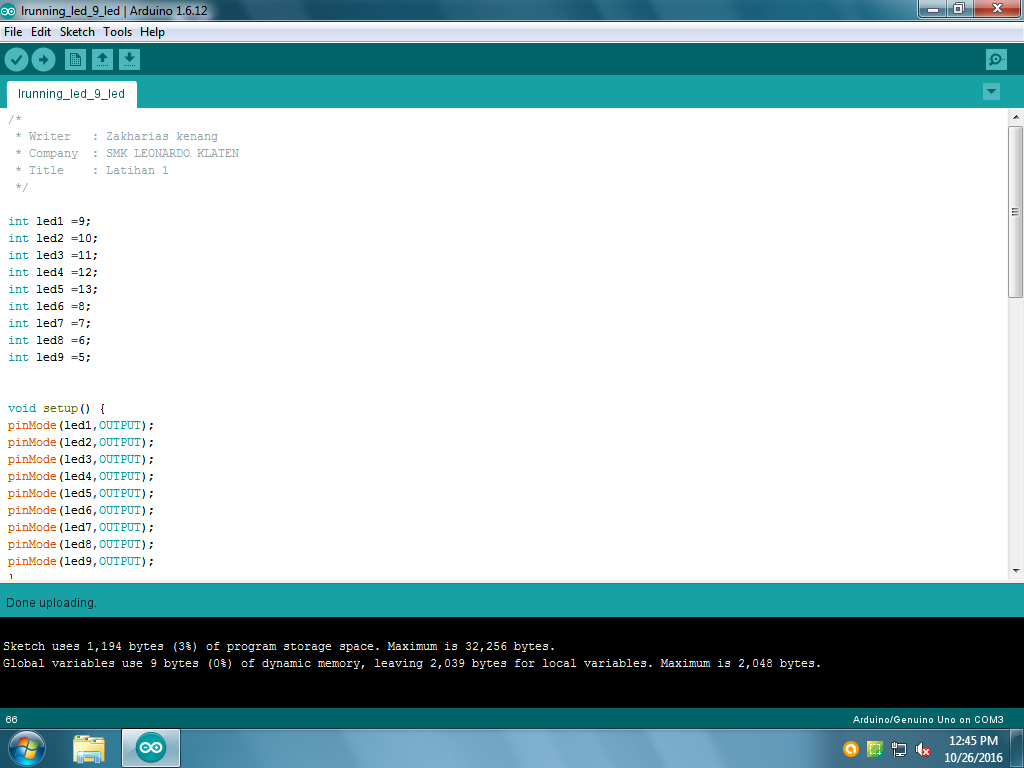Click the 'pinMode(led2,OUTPUT);' line
Viewport: 1024px width, 768px height.
click(81, 442)
